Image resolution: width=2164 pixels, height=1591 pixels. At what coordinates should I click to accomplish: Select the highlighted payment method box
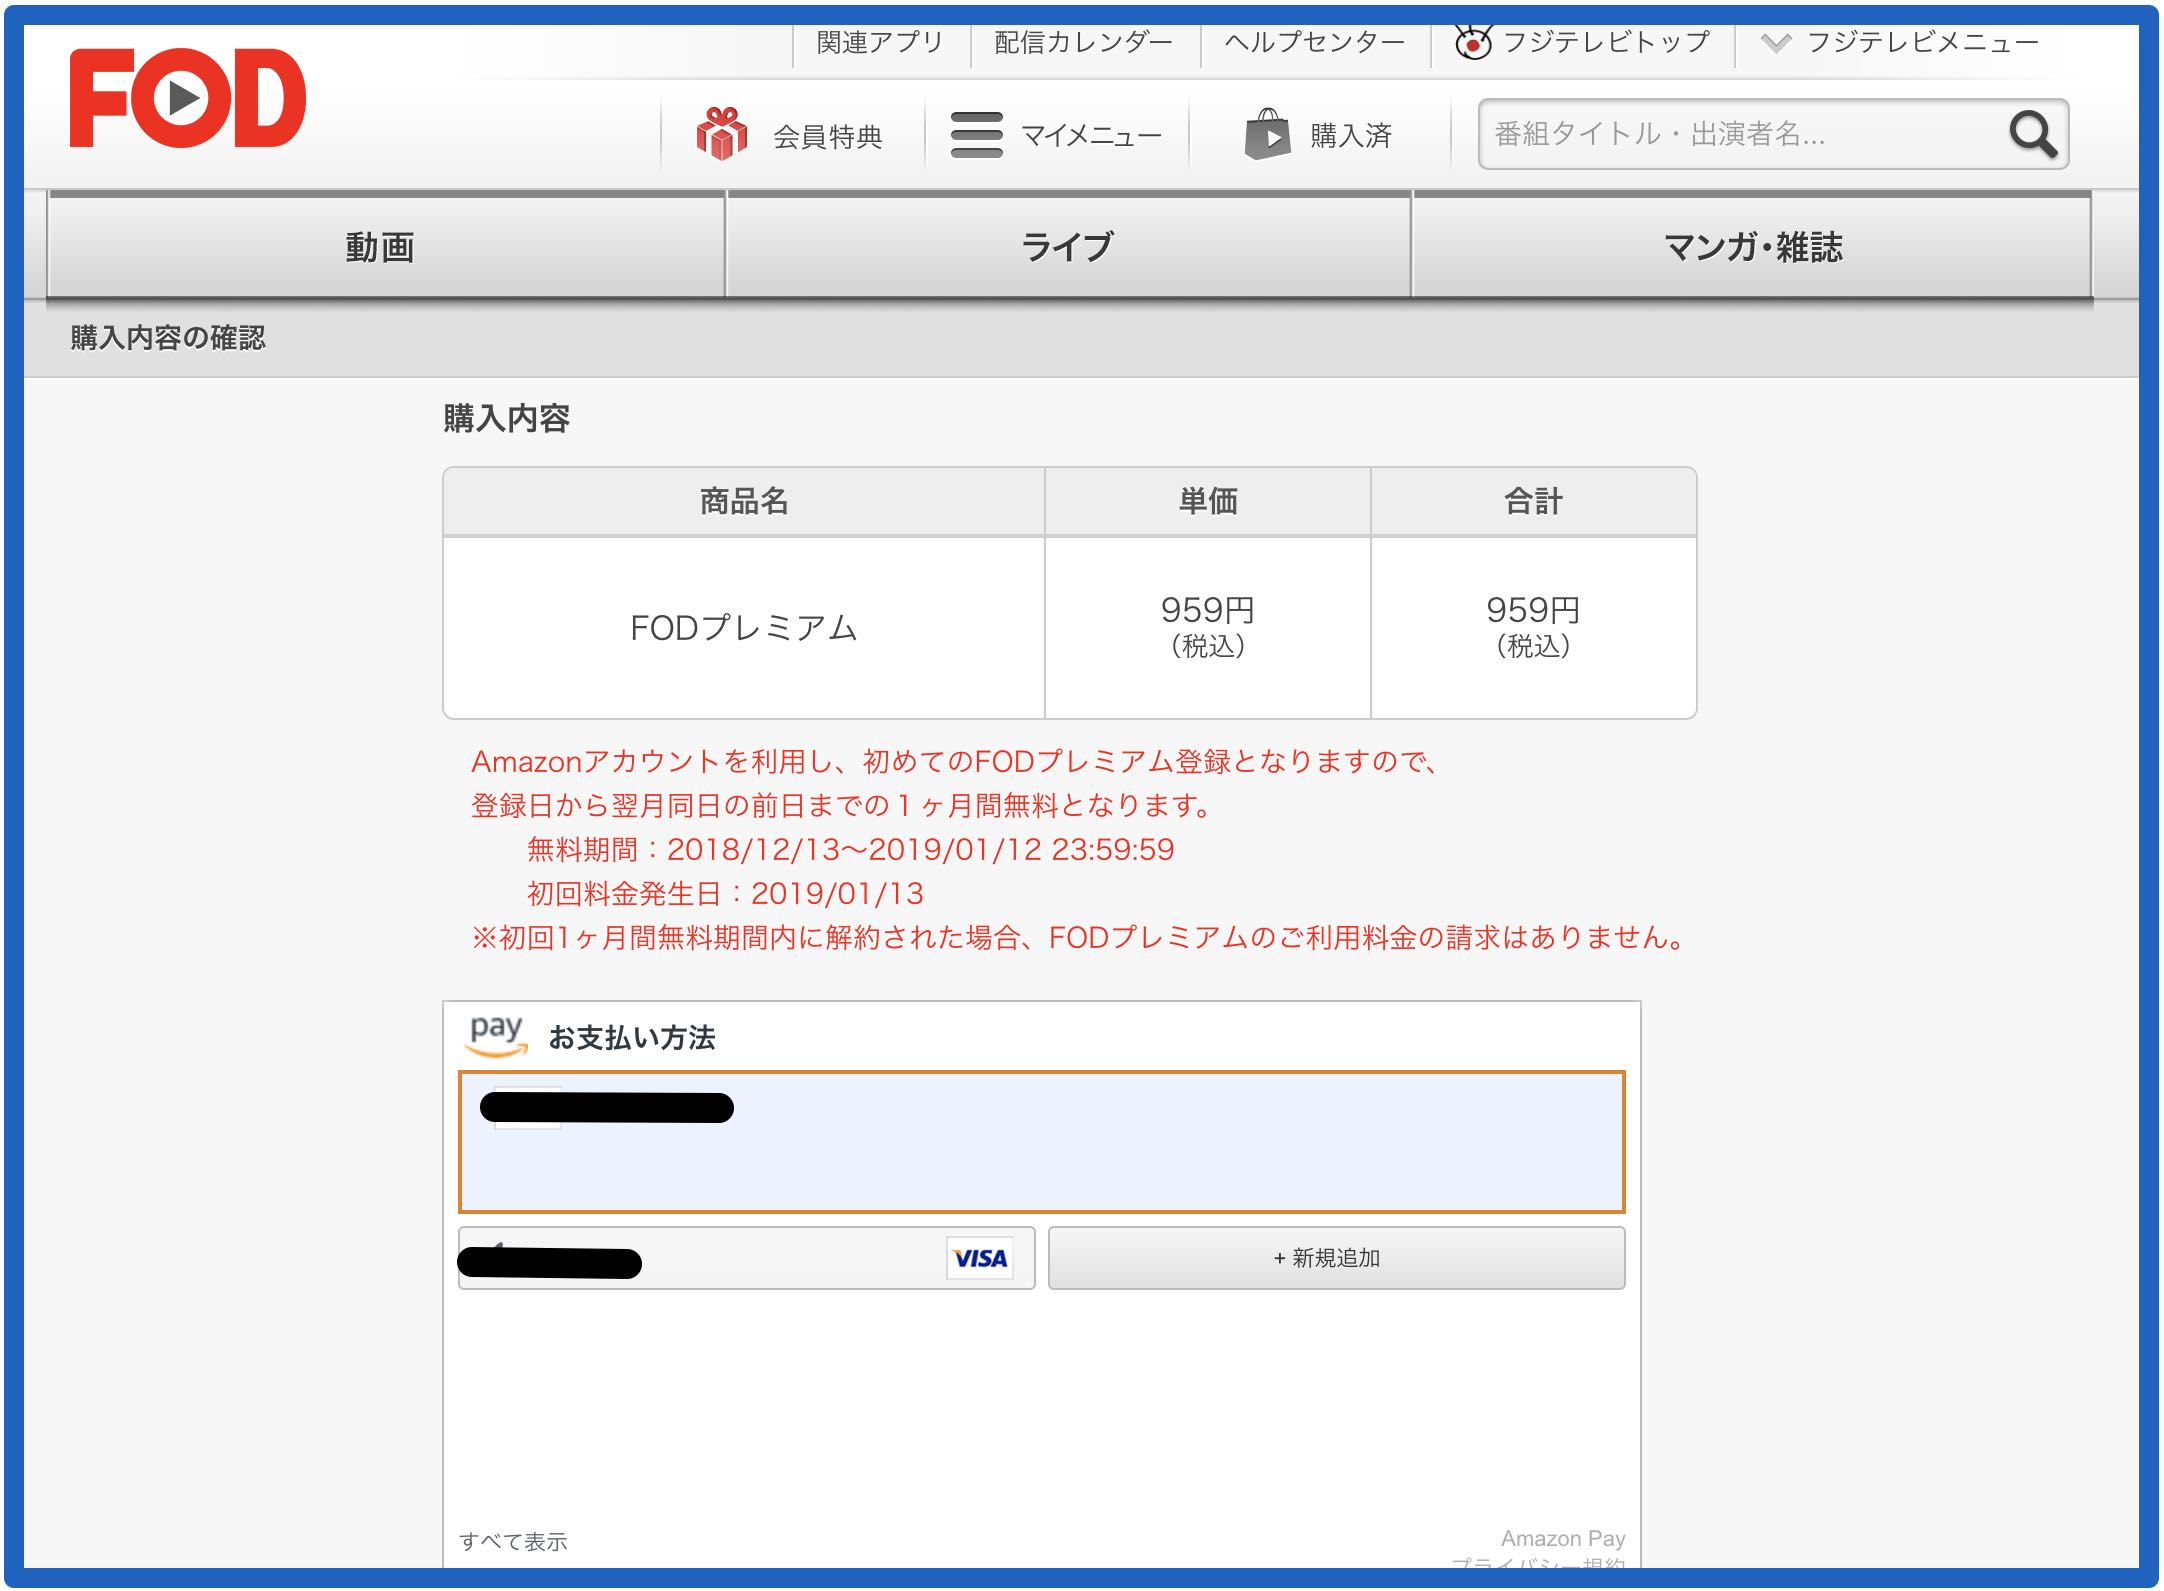tap(1040, 1142)
